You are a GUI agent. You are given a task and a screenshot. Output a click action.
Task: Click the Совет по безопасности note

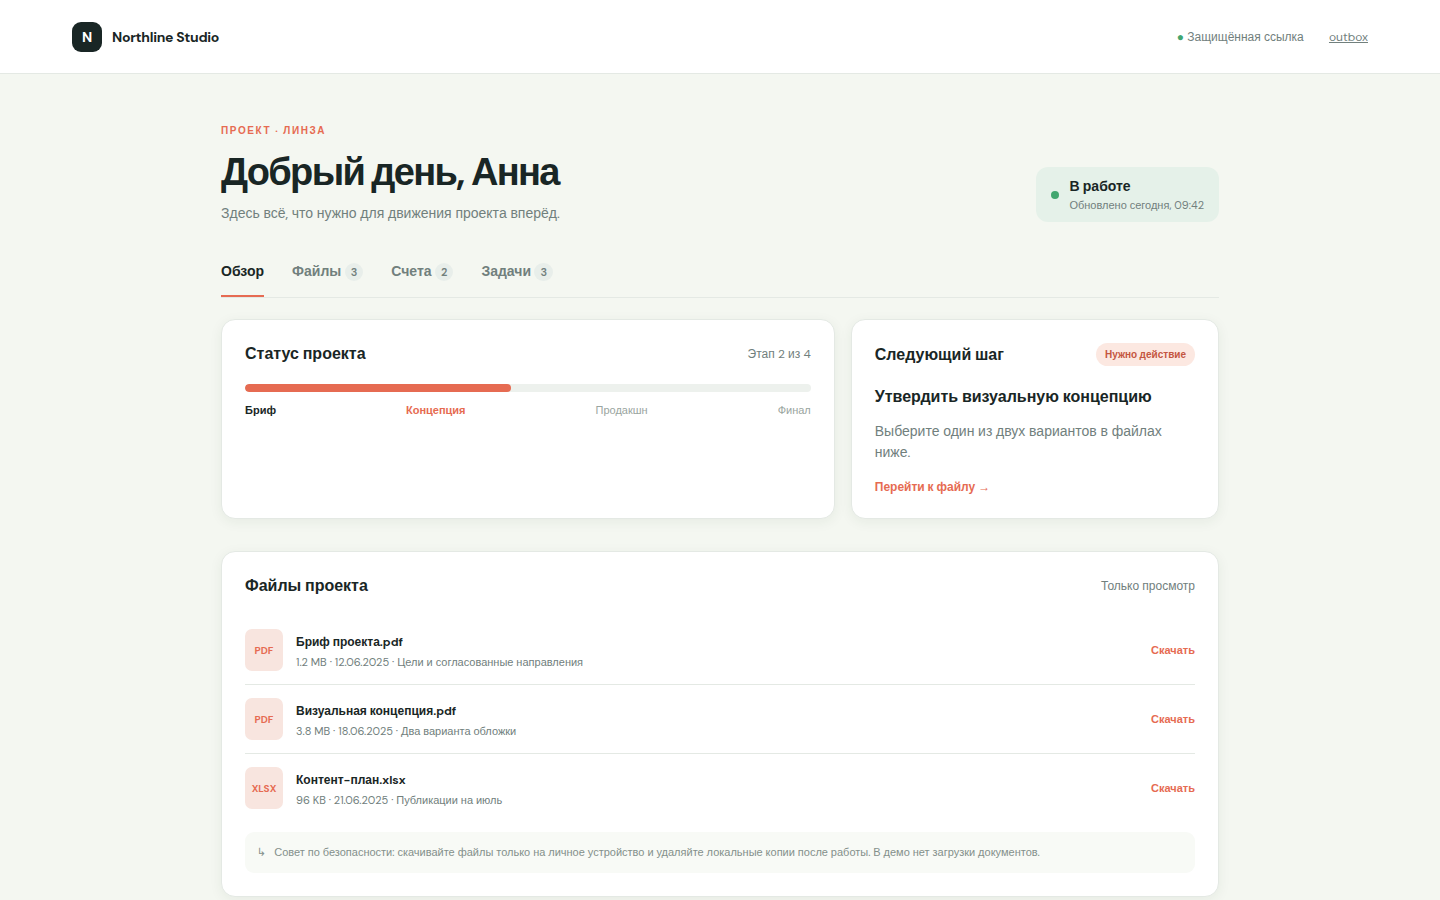pos(720,852)
